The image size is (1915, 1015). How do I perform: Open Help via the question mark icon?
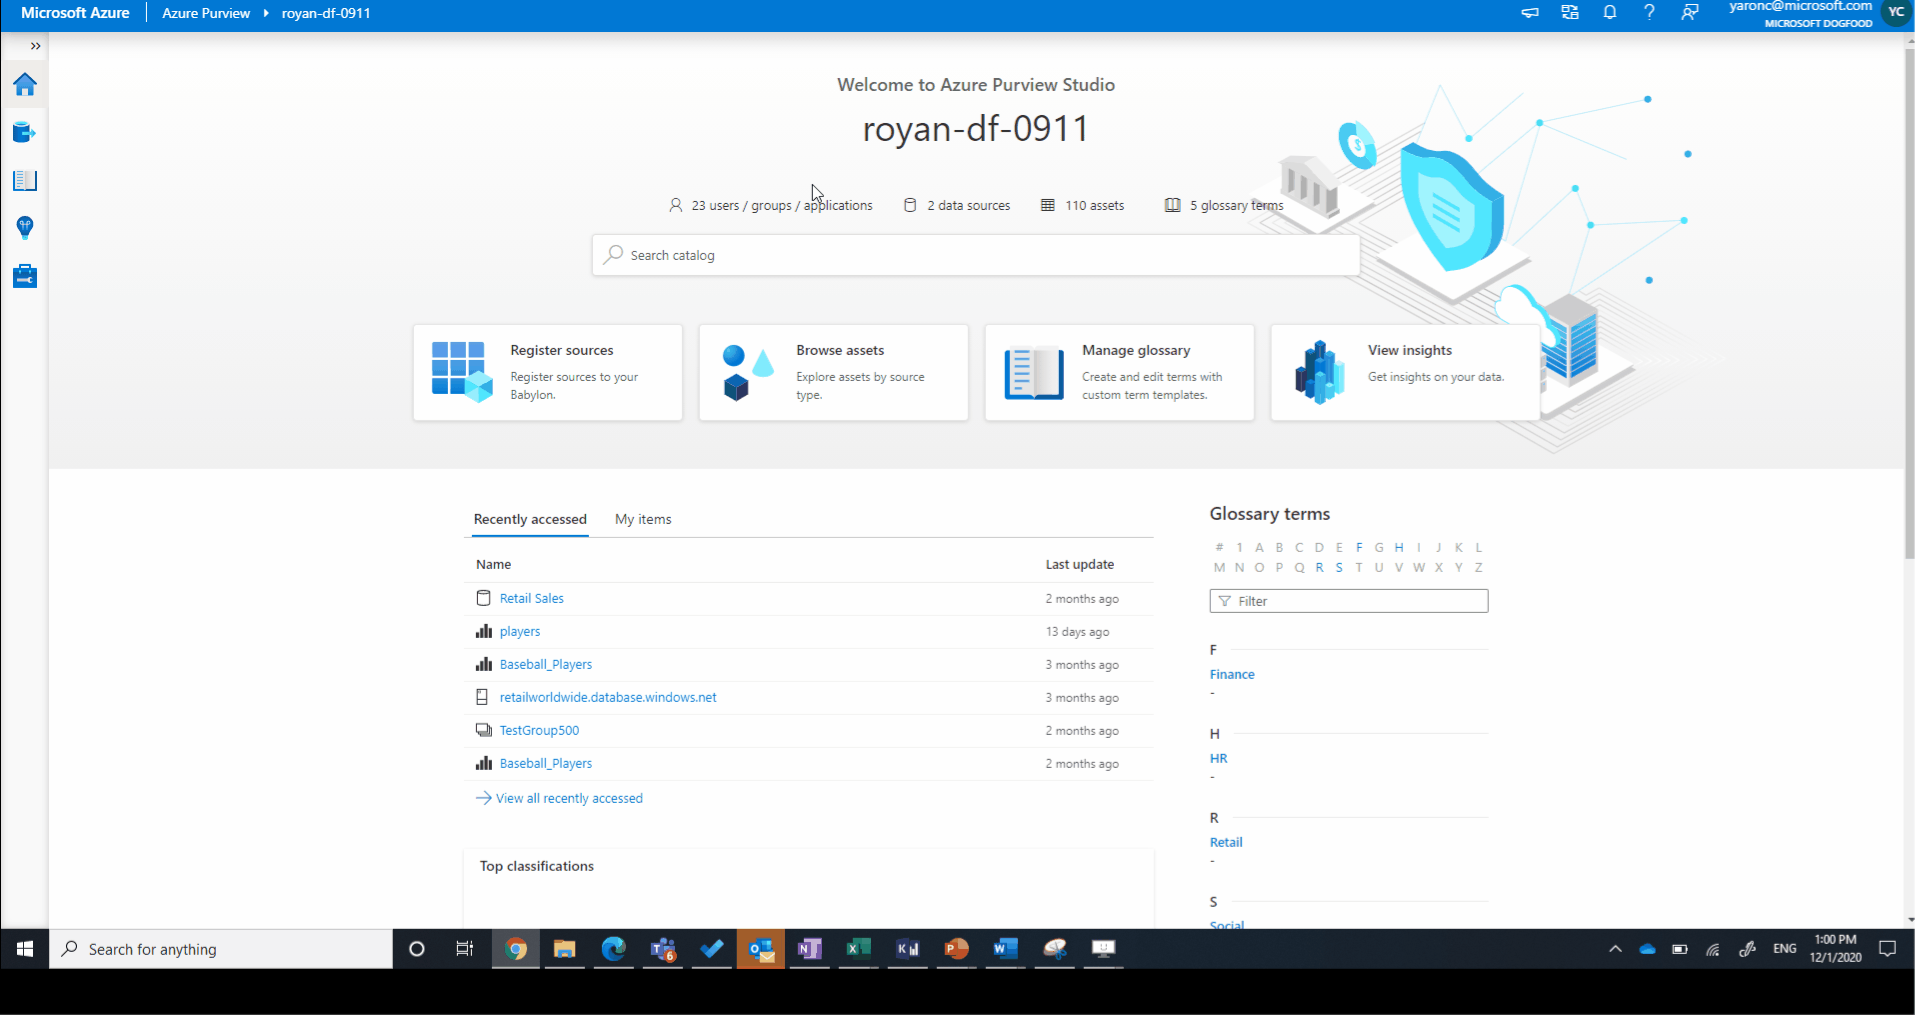1649,13
